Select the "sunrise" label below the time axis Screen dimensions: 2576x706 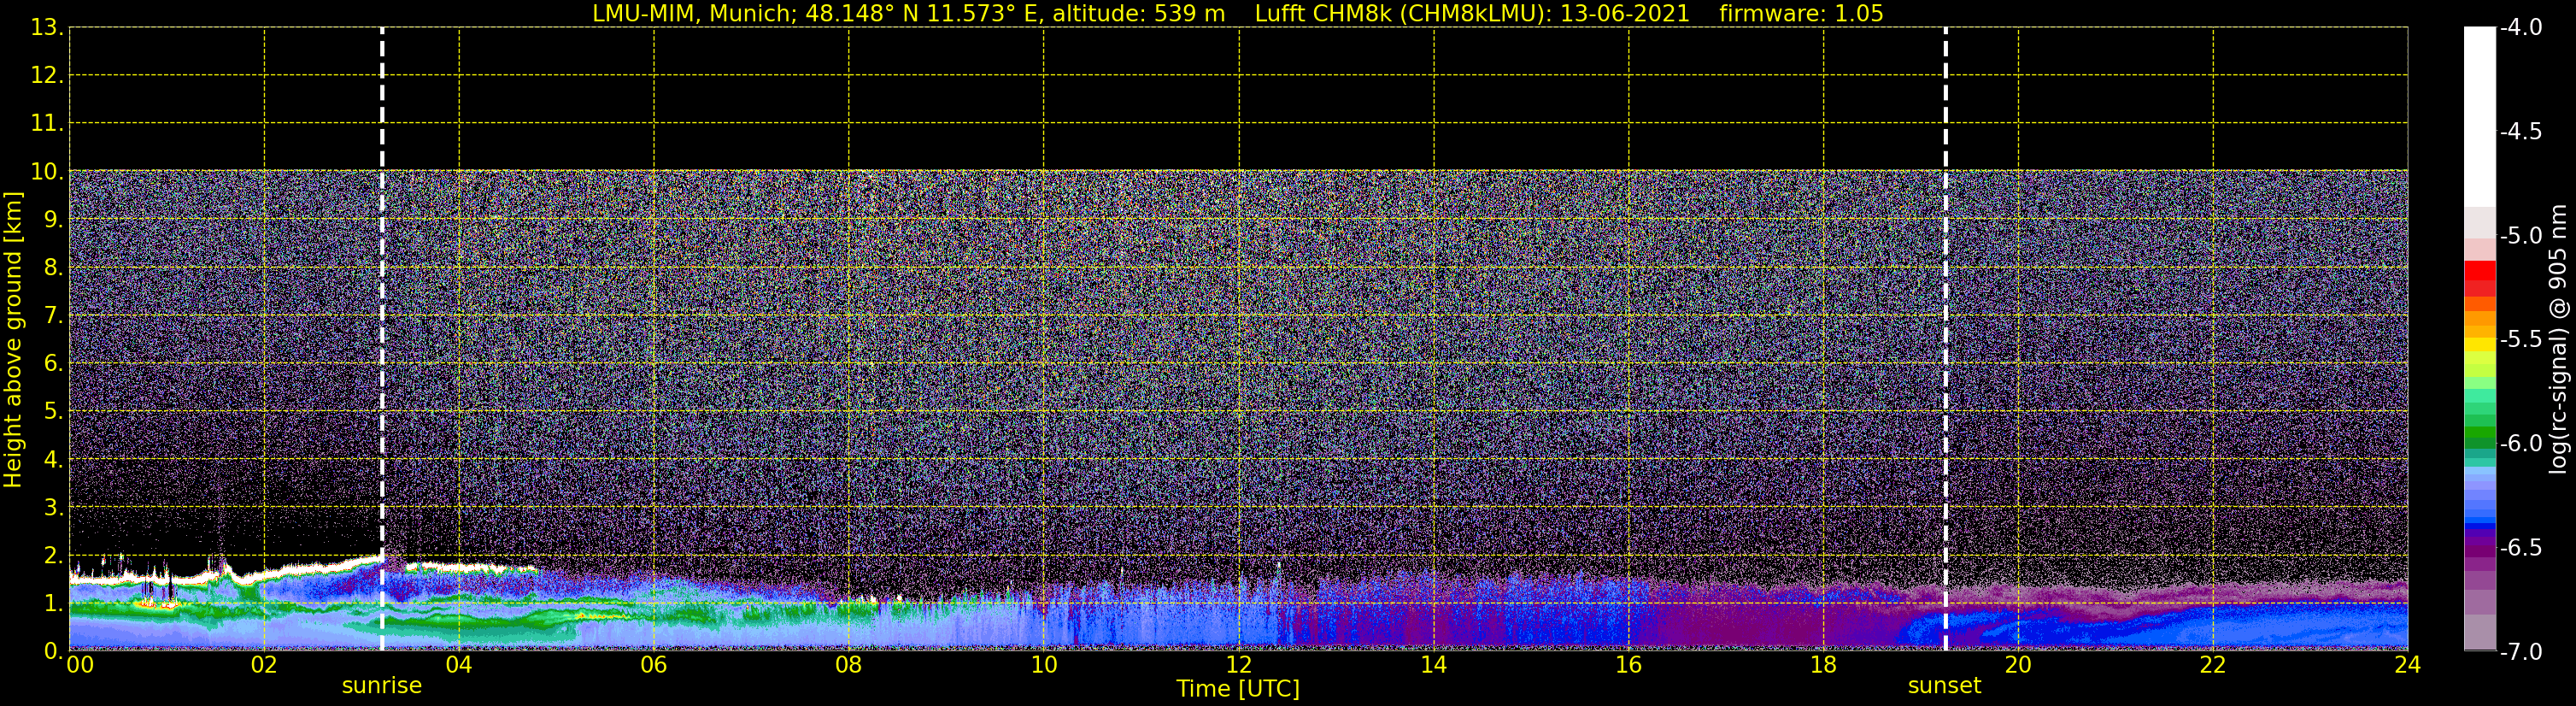pyautogui.click(x=382, y=686)
